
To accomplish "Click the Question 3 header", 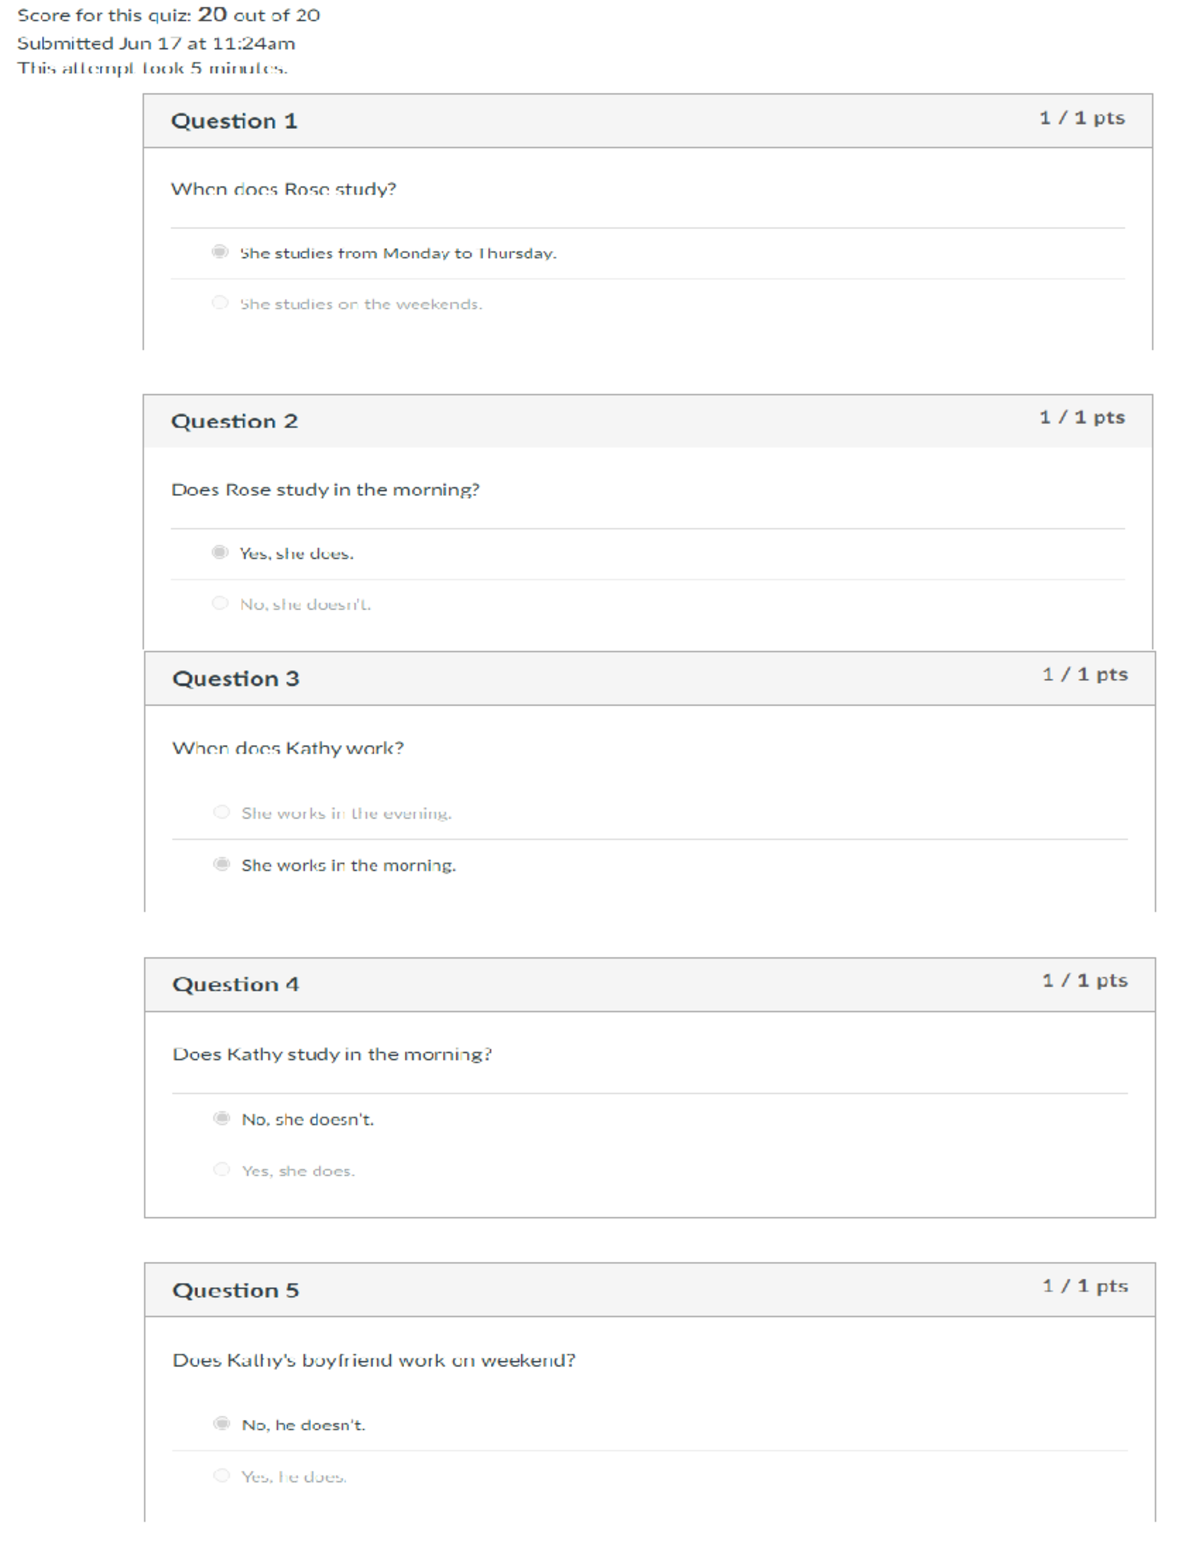I will pos(234,678).
